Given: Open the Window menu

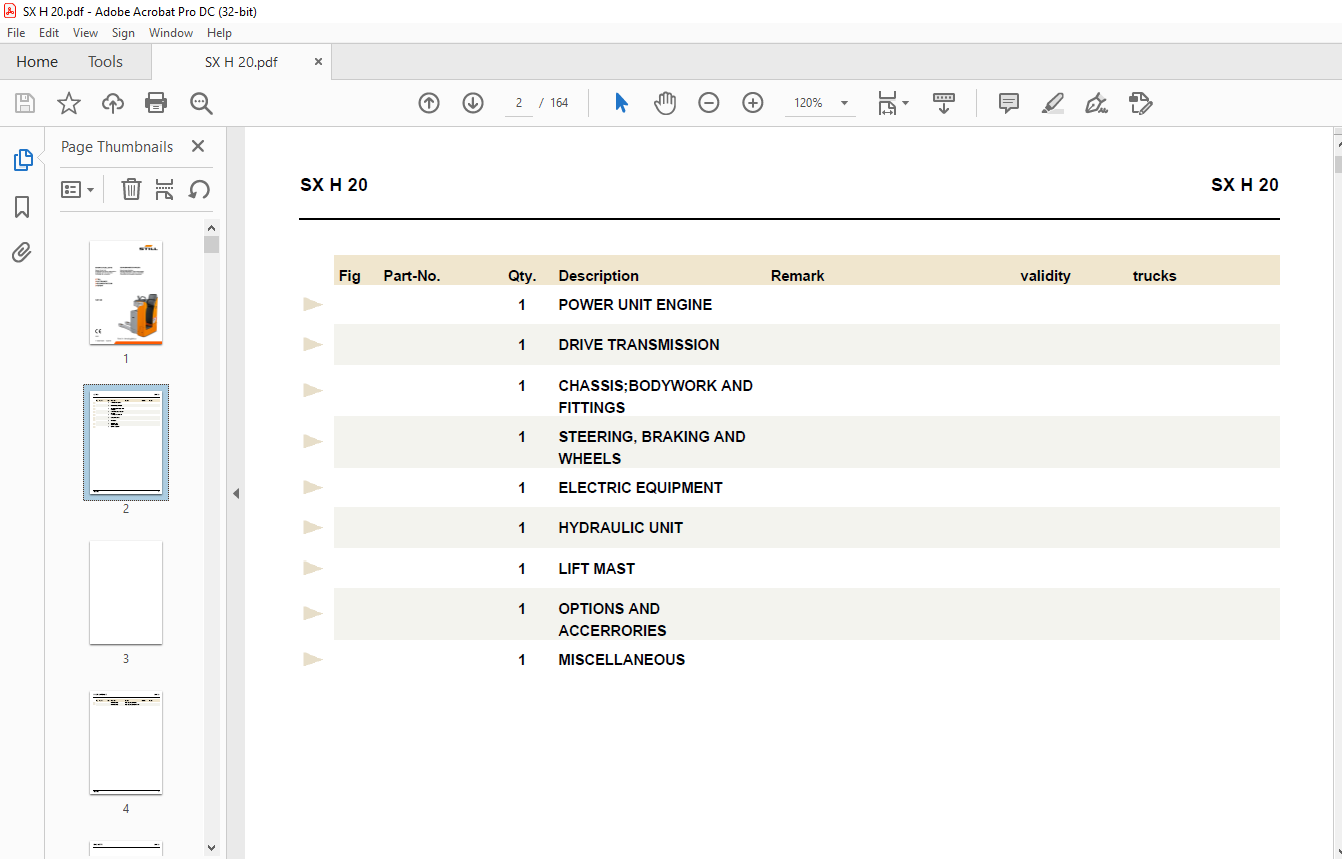Looking at the screenshot, I should pyautogui.click(x=171, y=33).
